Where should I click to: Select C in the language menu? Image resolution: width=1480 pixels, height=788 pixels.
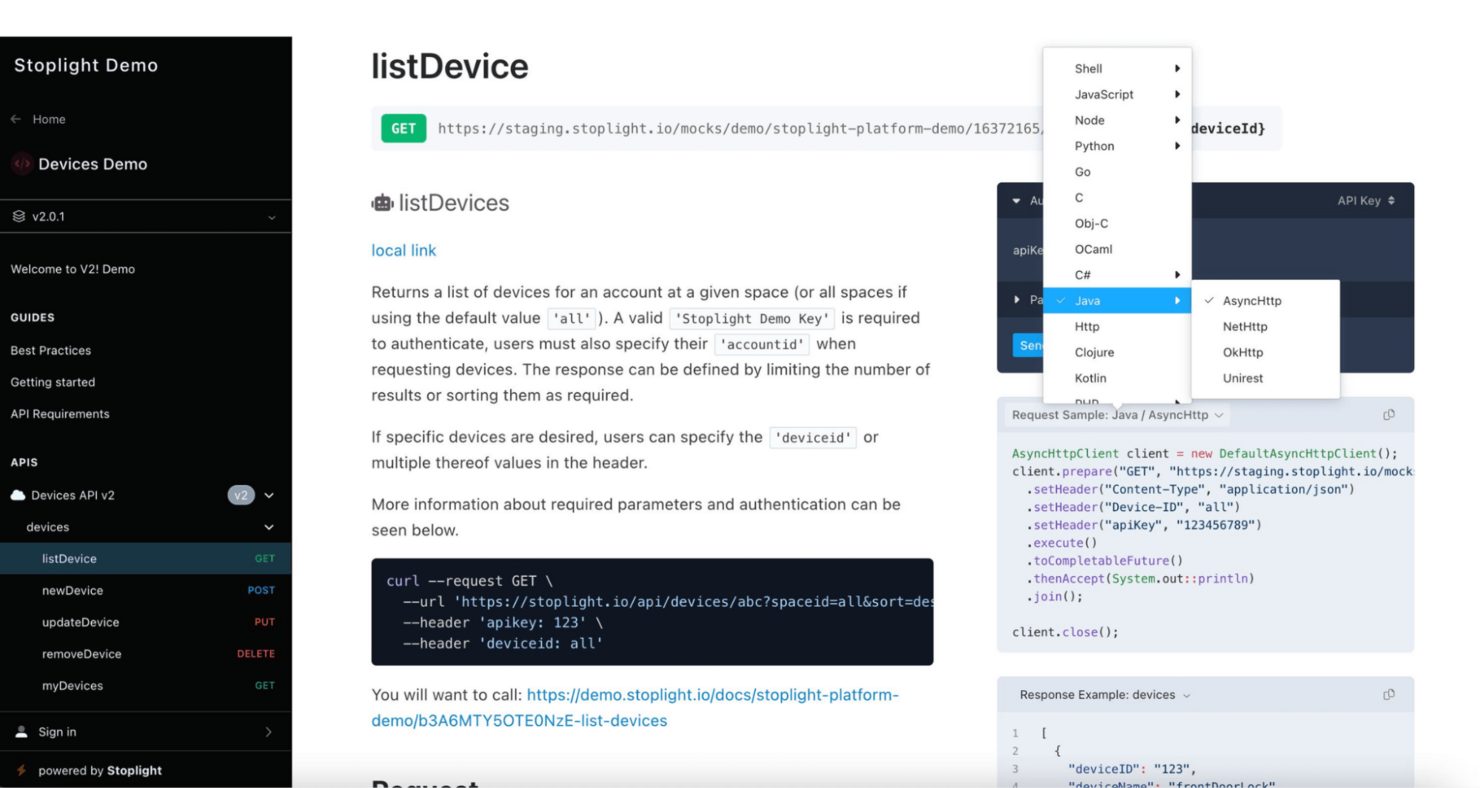[1117, 198]
